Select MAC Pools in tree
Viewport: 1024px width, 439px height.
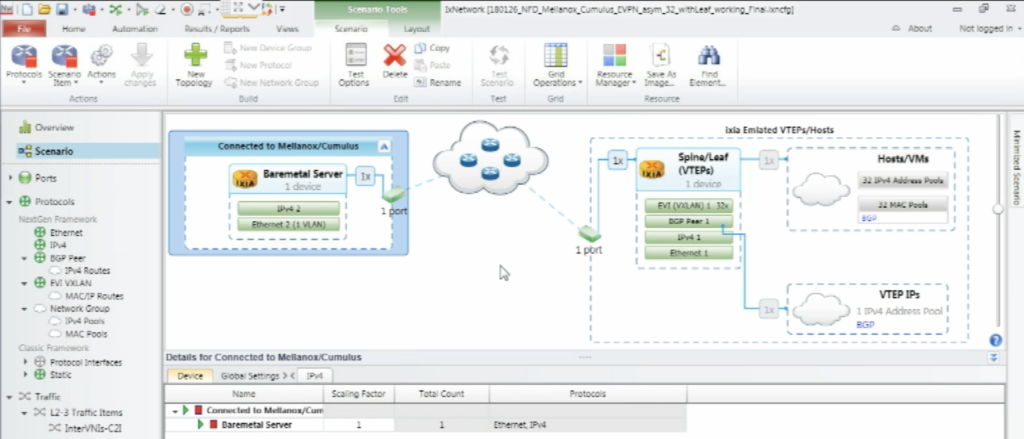click(x=86, y=334)
